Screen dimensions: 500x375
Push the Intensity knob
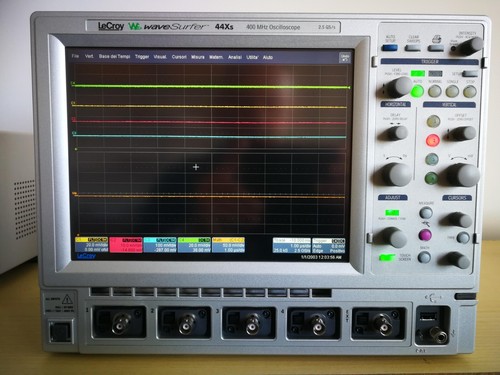tap(471, 46)
